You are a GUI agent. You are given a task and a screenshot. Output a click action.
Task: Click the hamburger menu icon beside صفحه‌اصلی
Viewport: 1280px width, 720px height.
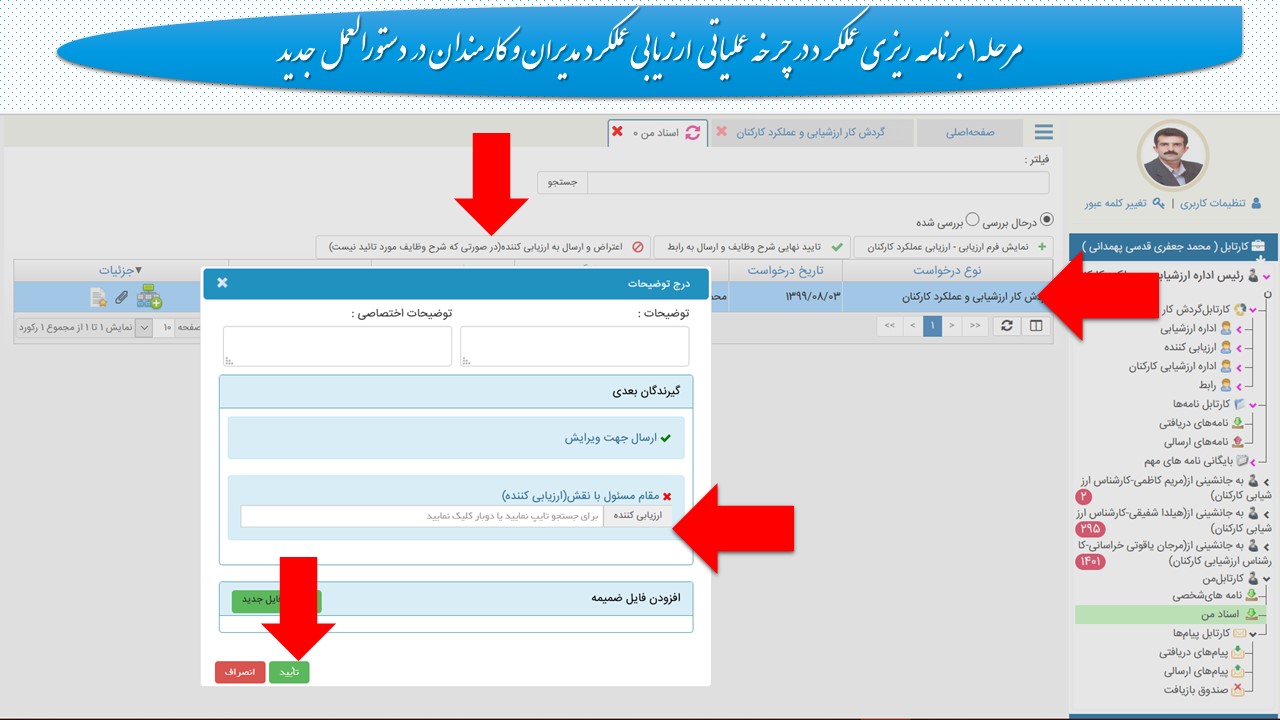point(1044,133)
